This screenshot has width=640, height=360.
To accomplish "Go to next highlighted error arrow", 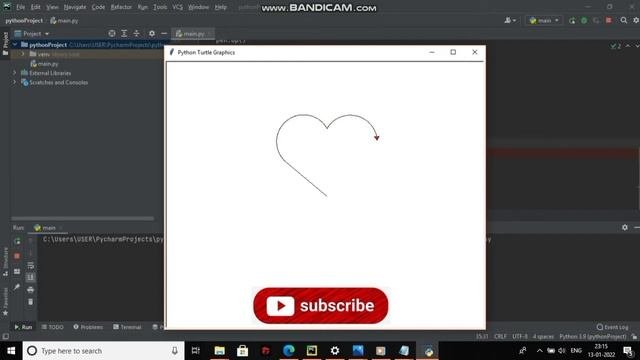I will (637, 46).
